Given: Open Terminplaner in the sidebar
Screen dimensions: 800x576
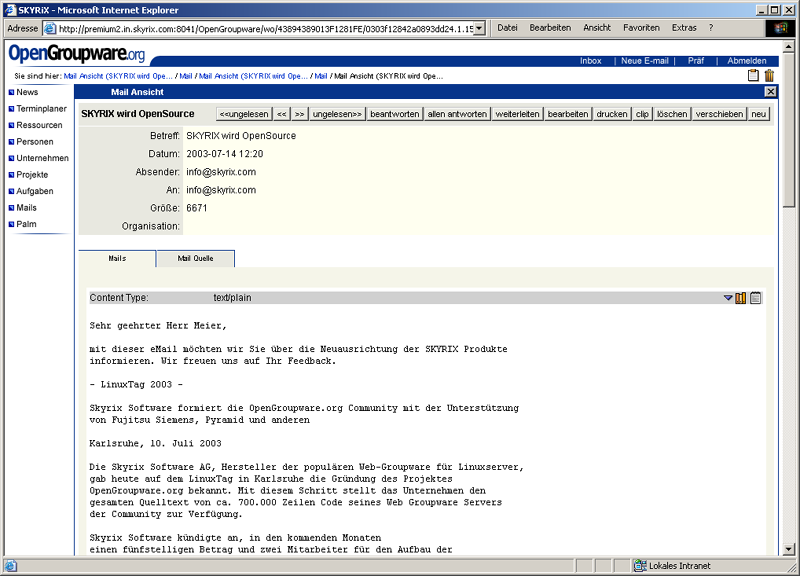Looking at the screenshot, I should pyautogui.click(x=41, y=109).
